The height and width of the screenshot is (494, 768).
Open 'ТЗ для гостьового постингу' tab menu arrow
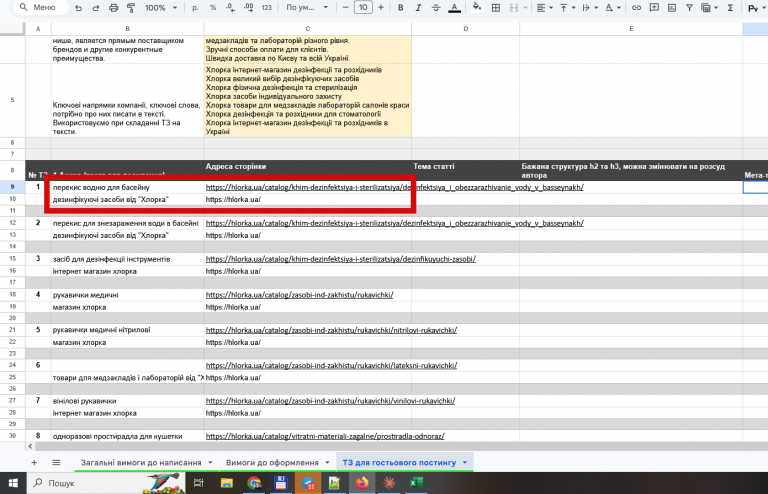[x=465, y=462]
